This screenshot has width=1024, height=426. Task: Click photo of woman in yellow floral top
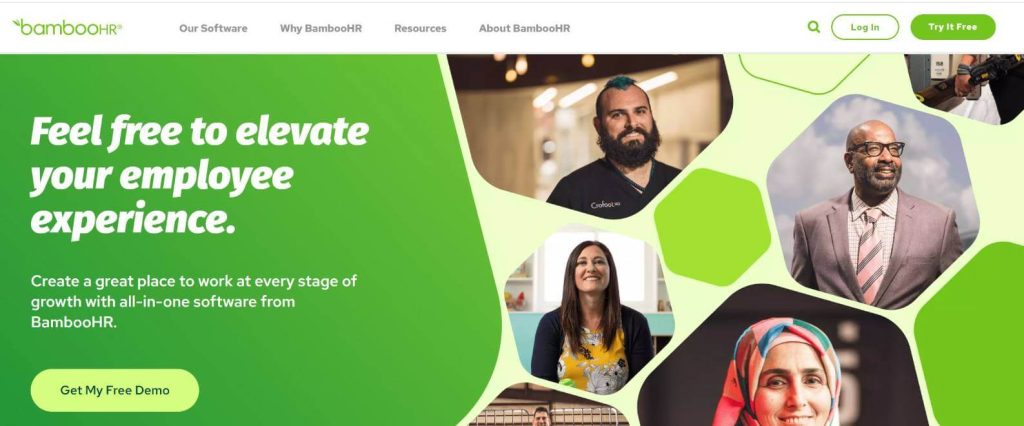[x=590, y=310]
